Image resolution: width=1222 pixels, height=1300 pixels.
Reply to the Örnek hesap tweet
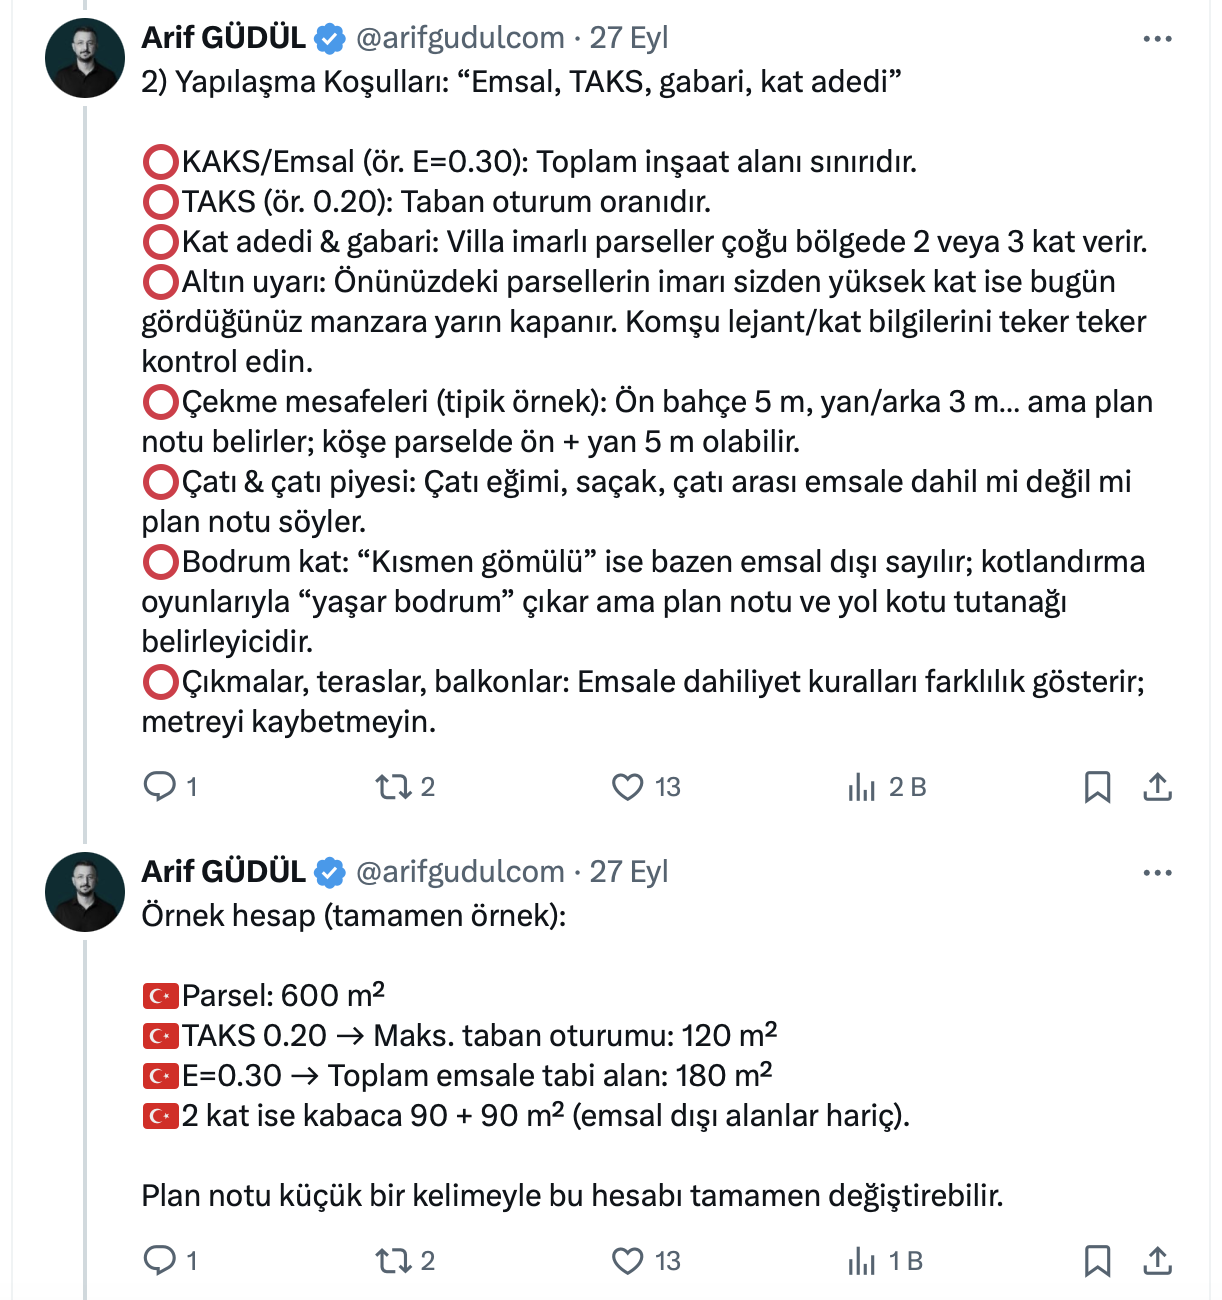pyautogui.click(x=160, y=1261)
